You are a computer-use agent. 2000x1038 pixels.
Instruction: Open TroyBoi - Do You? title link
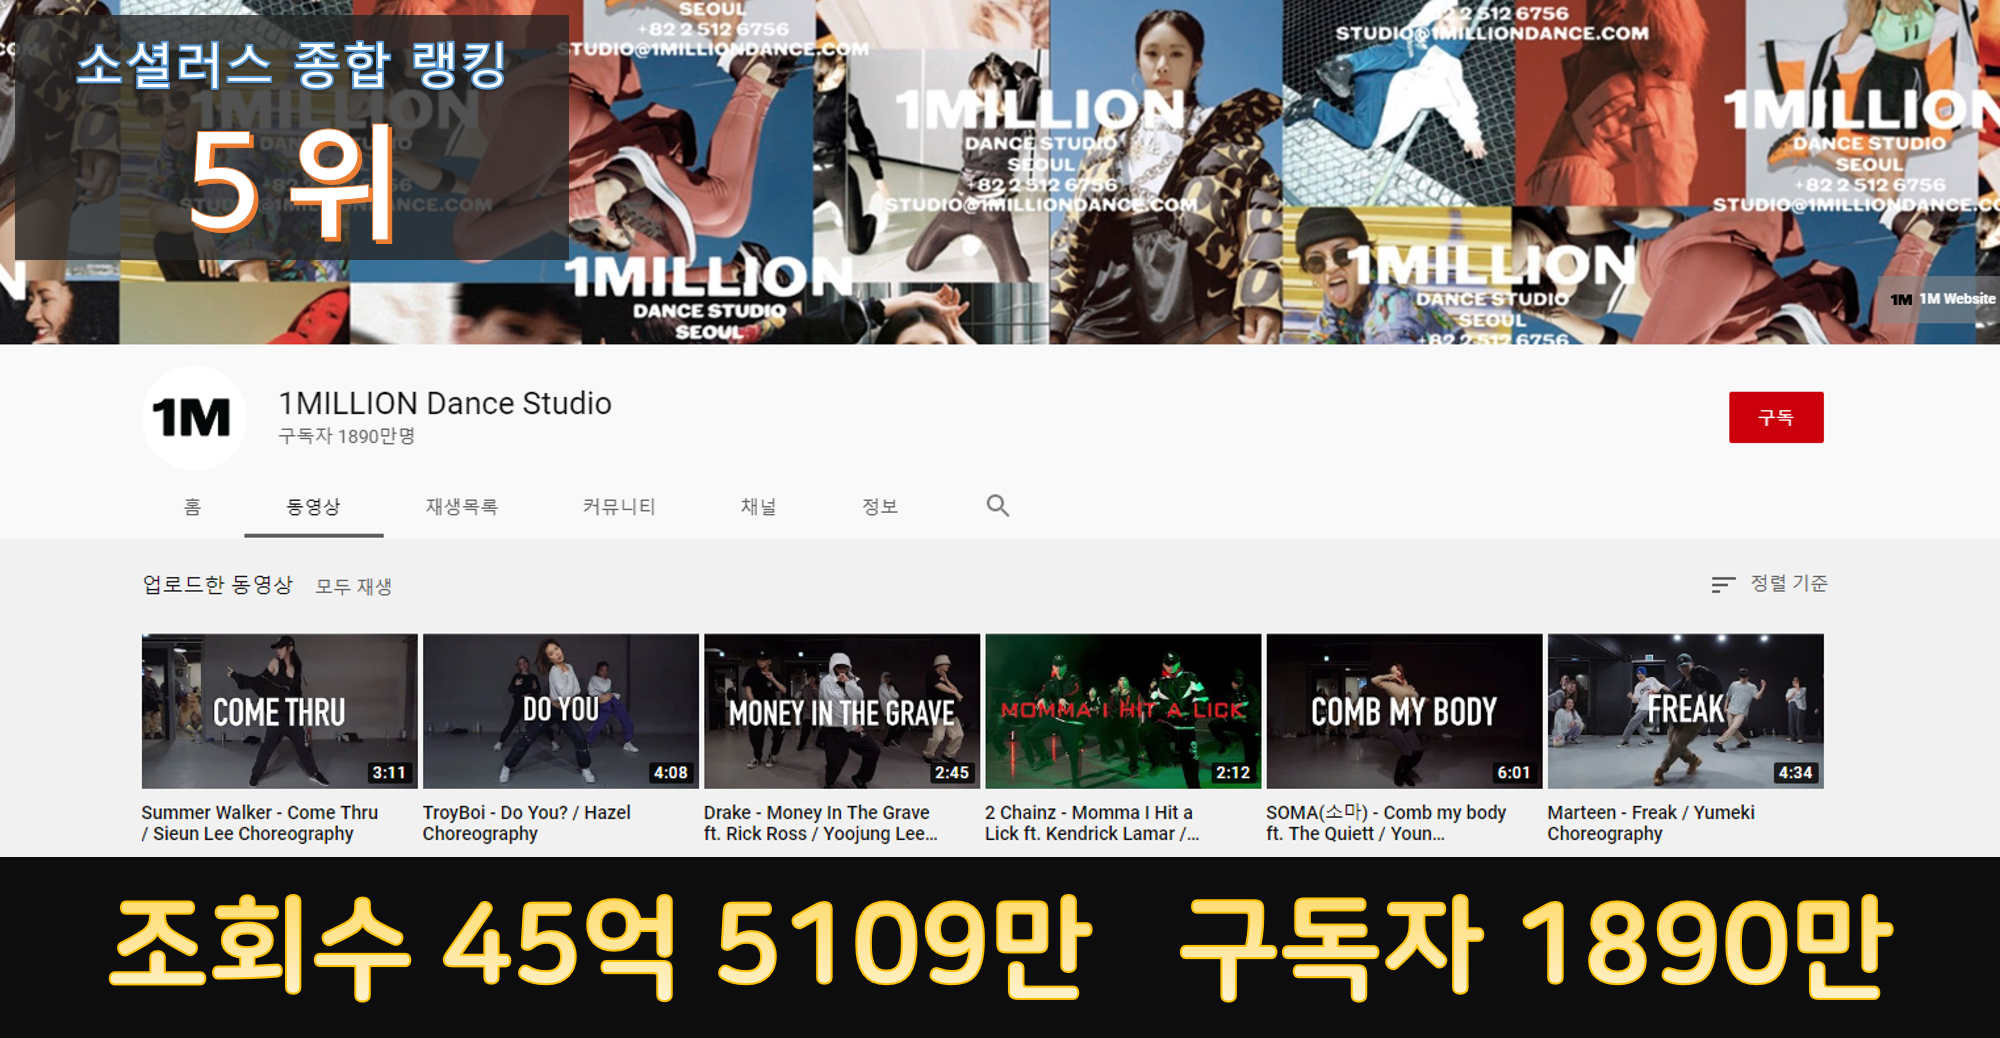click(527, 823)
